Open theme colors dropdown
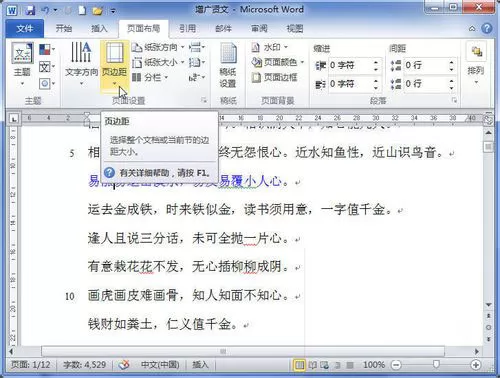Screen dimensions: 500x378 pyautogui.click(x=47, y=50)
